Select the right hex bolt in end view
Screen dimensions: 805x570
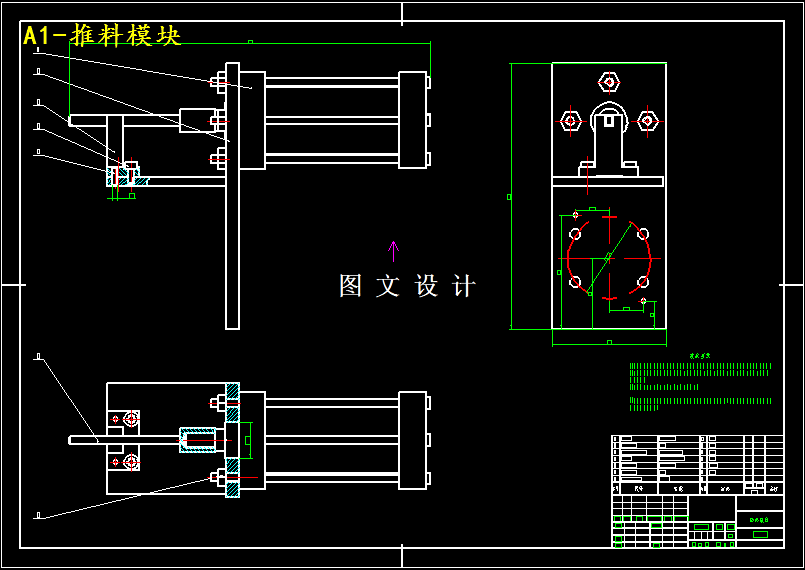[647, 121]
